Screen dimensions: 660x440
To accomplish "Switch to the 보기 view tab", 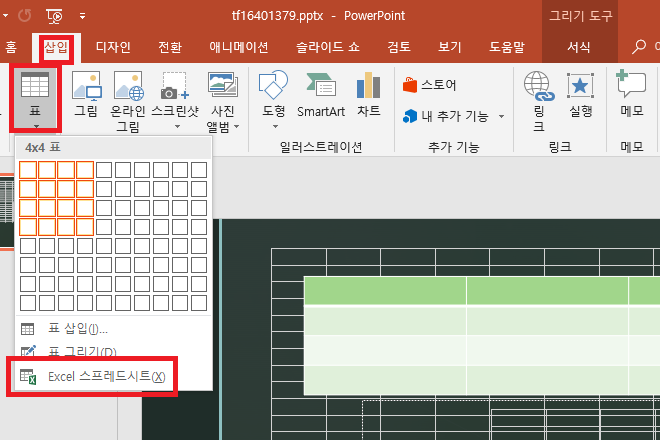I will (450, 47).
